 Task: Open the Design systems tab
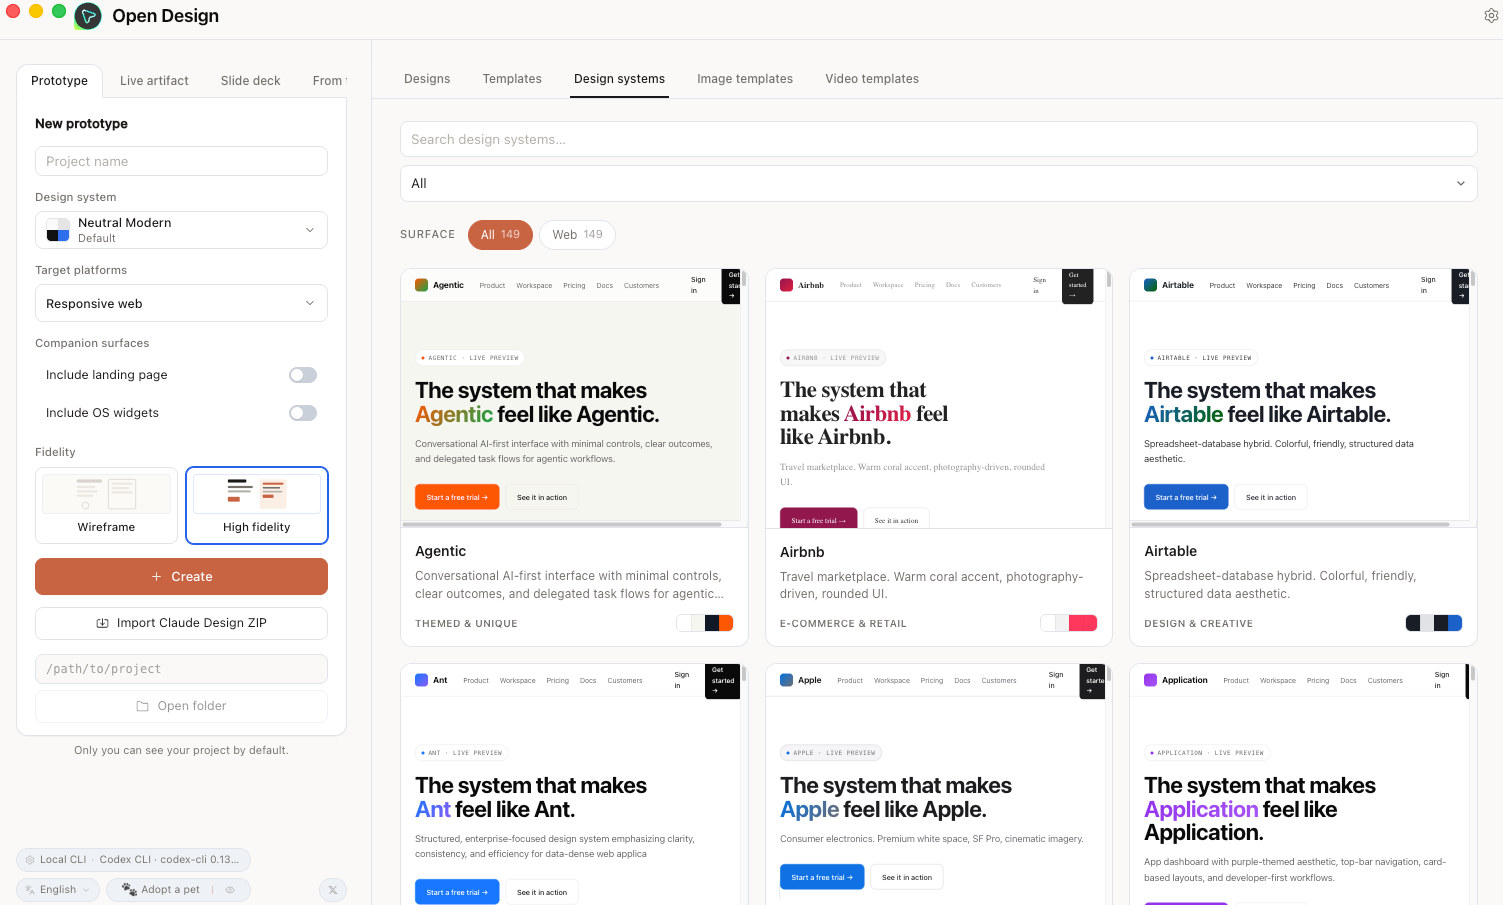tap(619, 79)
